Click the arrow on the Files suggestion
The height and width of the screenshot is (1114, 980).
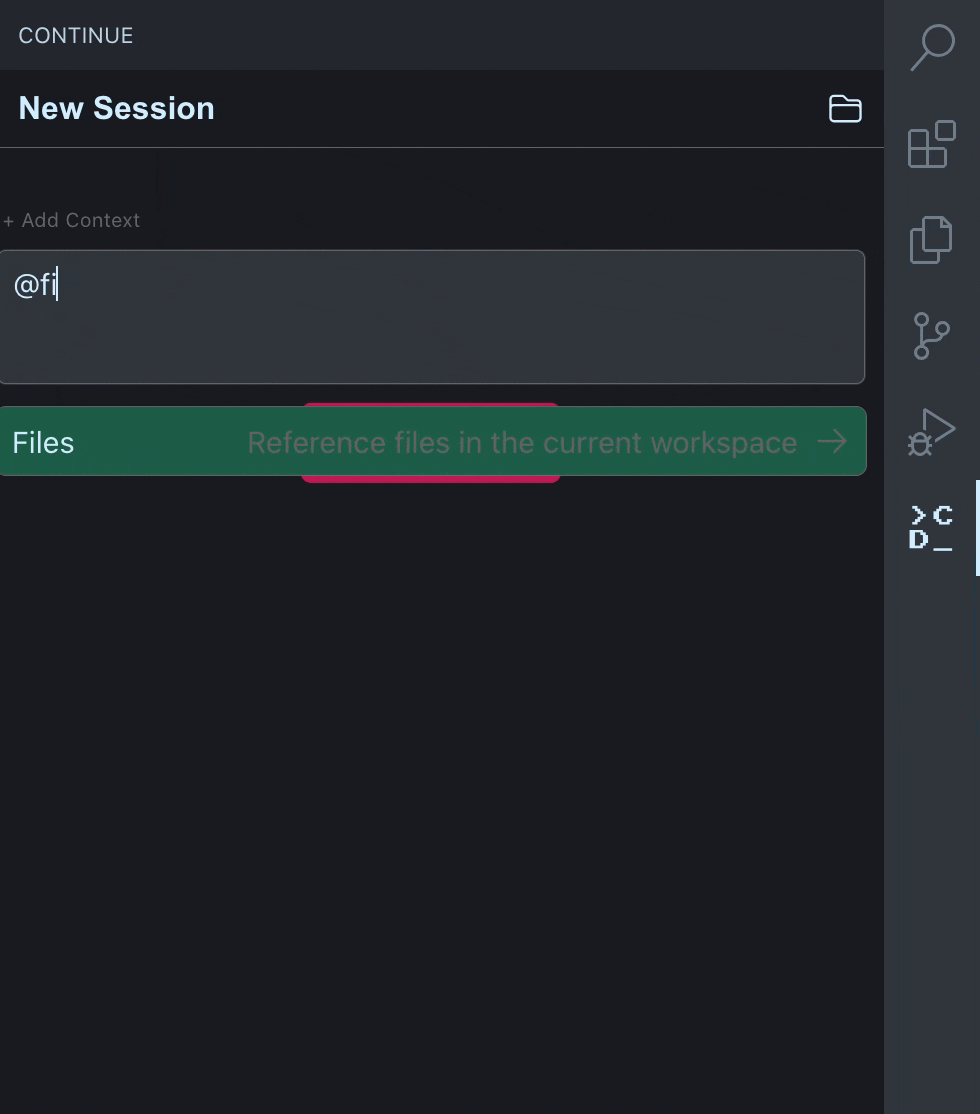pyautogui.click(x=833, y=441)
